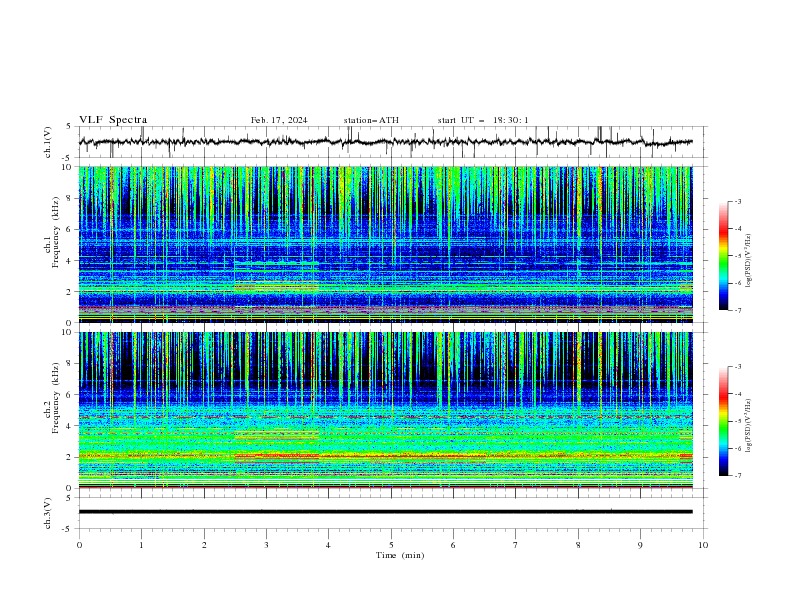Click time axis tick label "0"
This screenshot has width=792, height=612.
[79, 545]
